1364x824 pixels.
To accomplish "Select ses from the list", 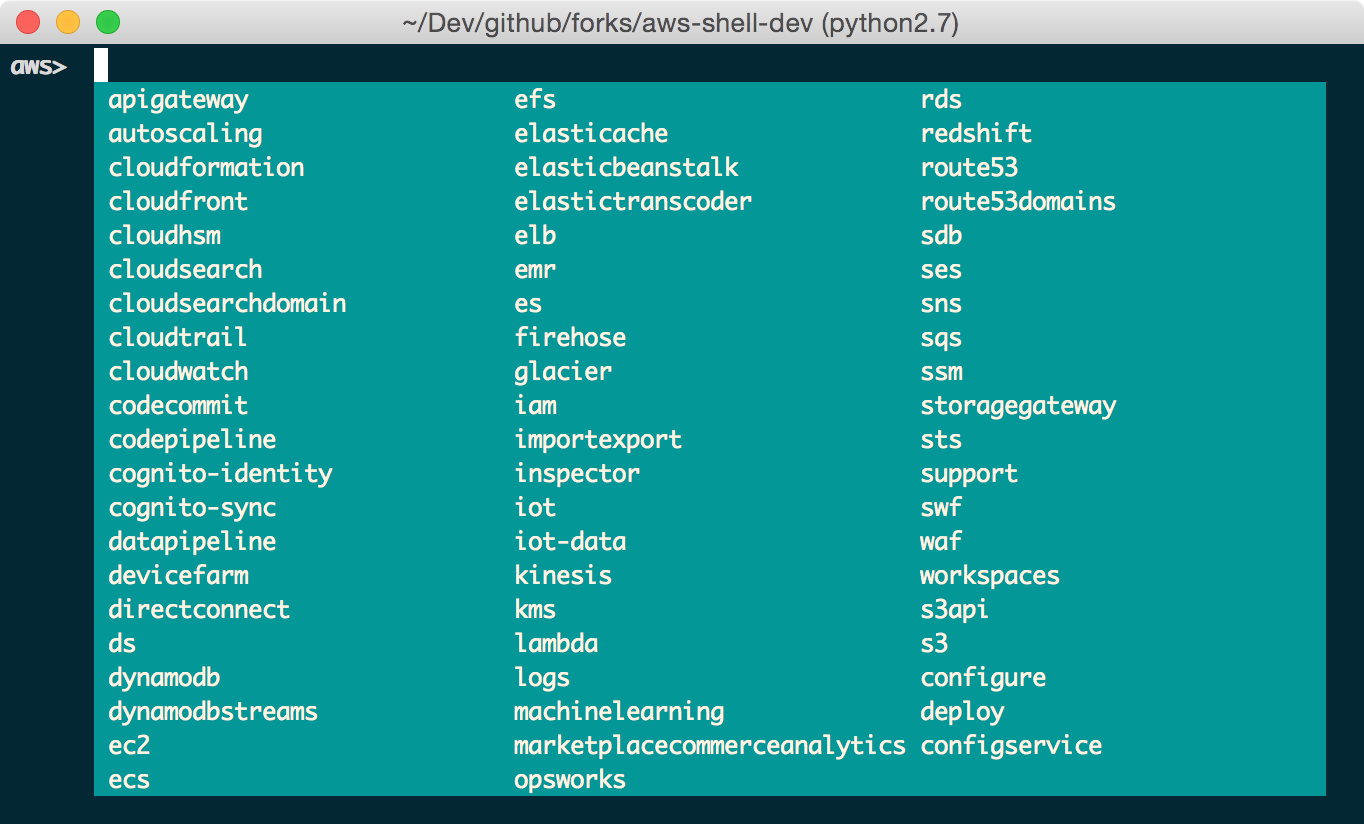I will click(941, 270).
